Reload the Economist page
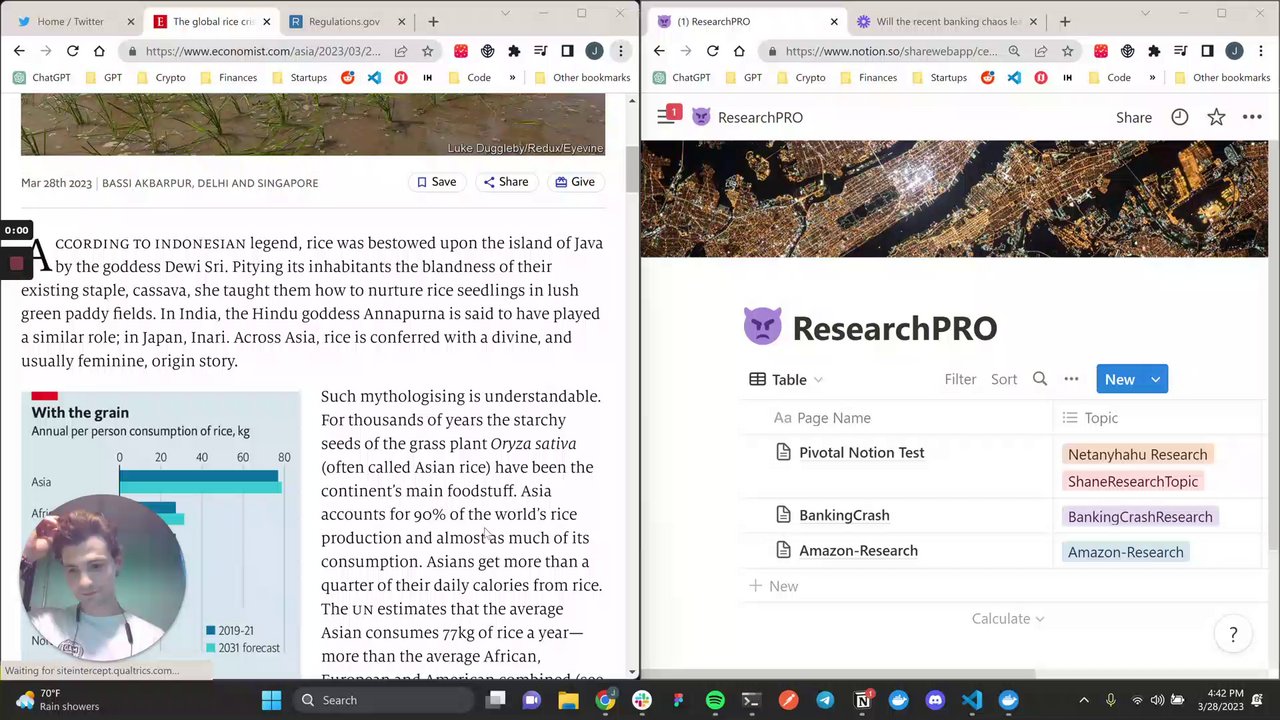Screen dimensions: 1280x720 (72, 51)
